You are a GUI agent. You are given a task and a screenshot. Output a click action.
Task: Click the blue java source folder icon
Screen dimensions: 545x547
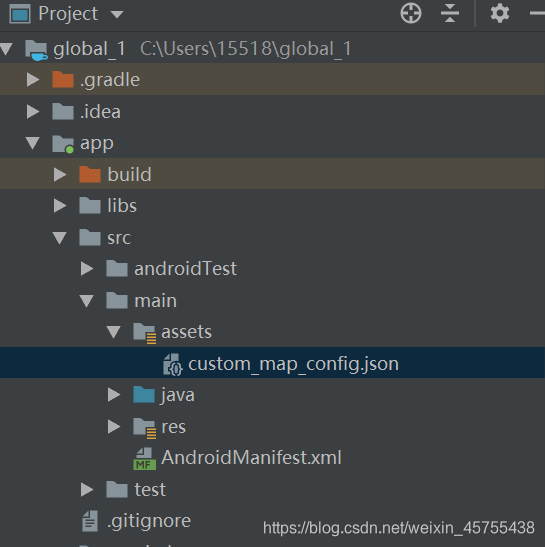144,395
